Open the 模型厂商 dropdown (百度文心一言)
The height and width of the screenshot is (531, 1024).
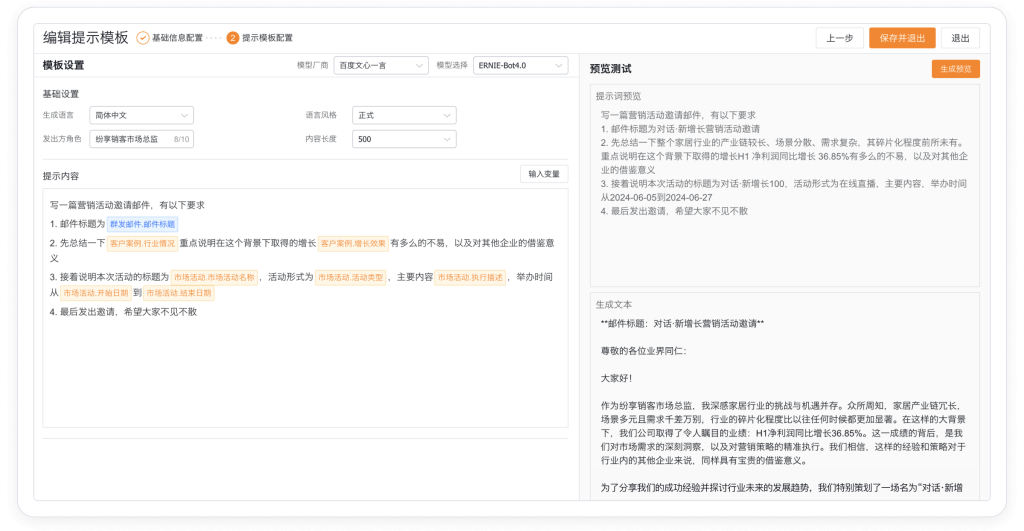click(x=380, y=66)
